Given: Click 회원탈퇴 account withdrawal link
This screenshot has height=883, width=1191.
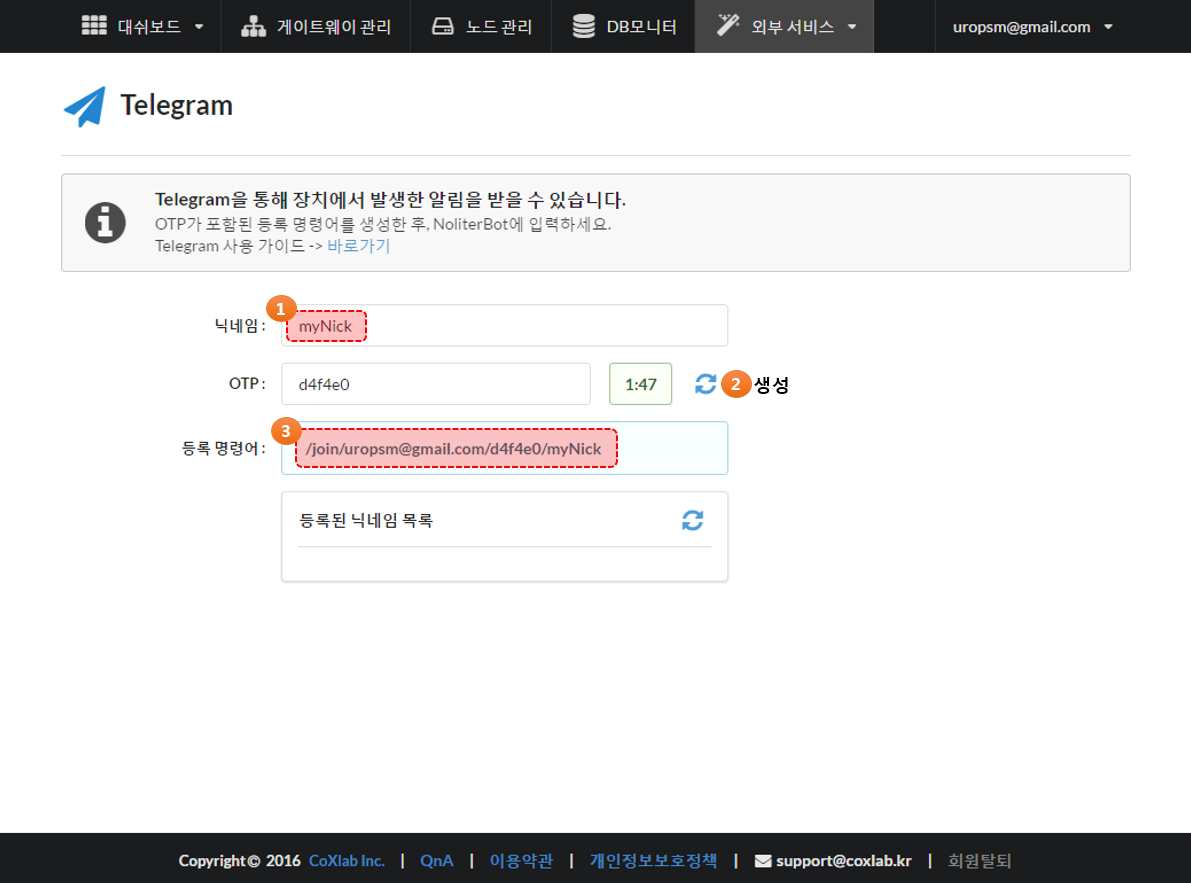Looking at the screenshot, I should [980, 861].
